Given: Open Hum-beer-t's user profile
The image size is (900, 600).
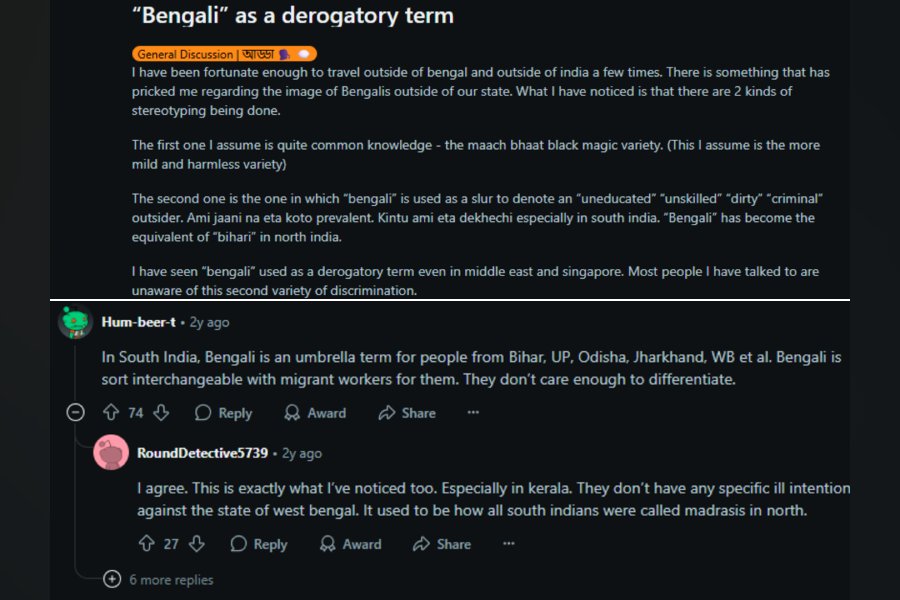Looking at the screenshot, I should click(138, 322).
